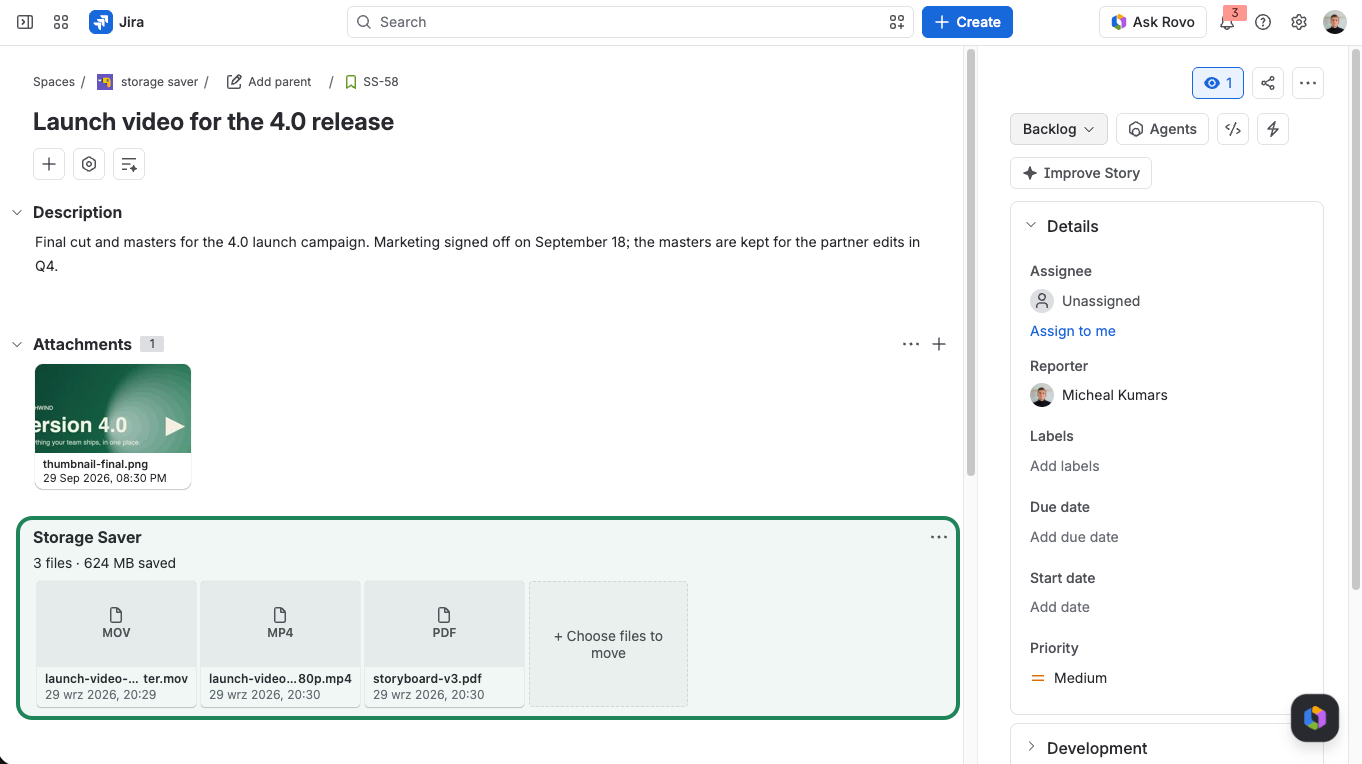Image resolution: width=1362 pixels, height=764 pixels.
Task: Click Improve Story button
Action: [x=1081, y=173]
